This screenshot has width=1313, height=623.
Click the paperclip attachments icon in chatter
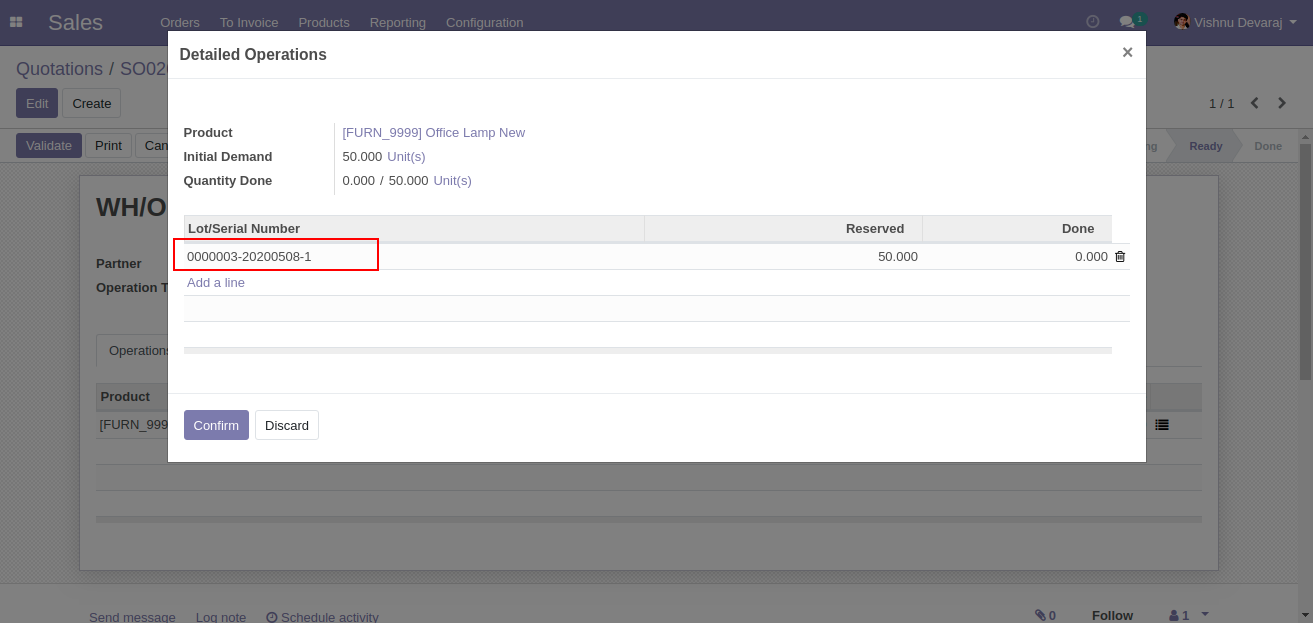tap(1040, 615)
